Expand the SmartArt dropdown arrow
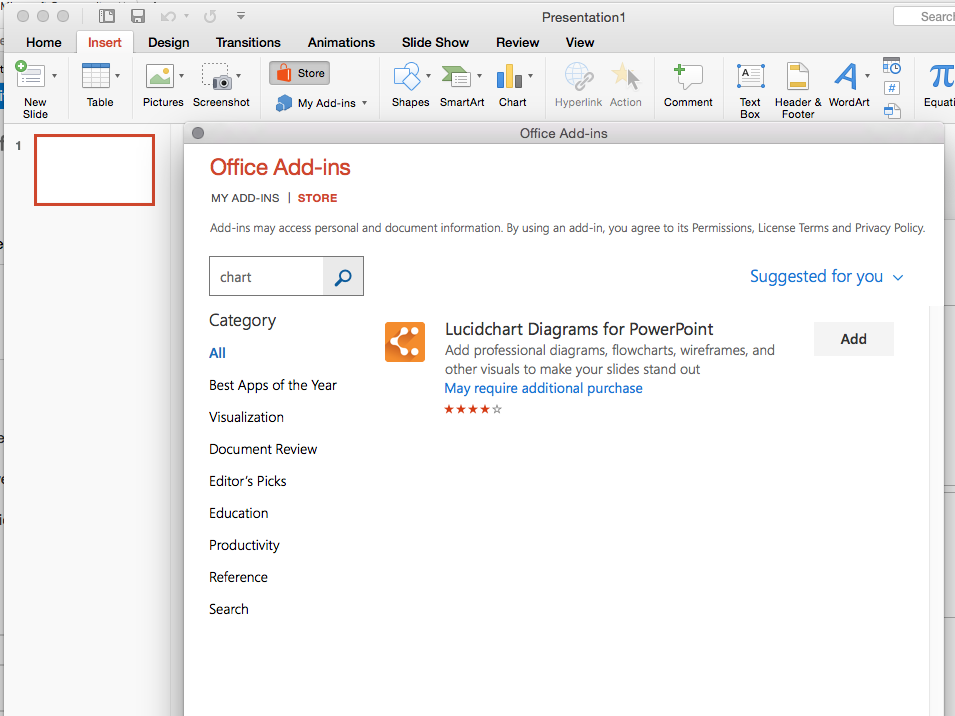Viewport: 955px width, 716px height. tap(479, 75)
